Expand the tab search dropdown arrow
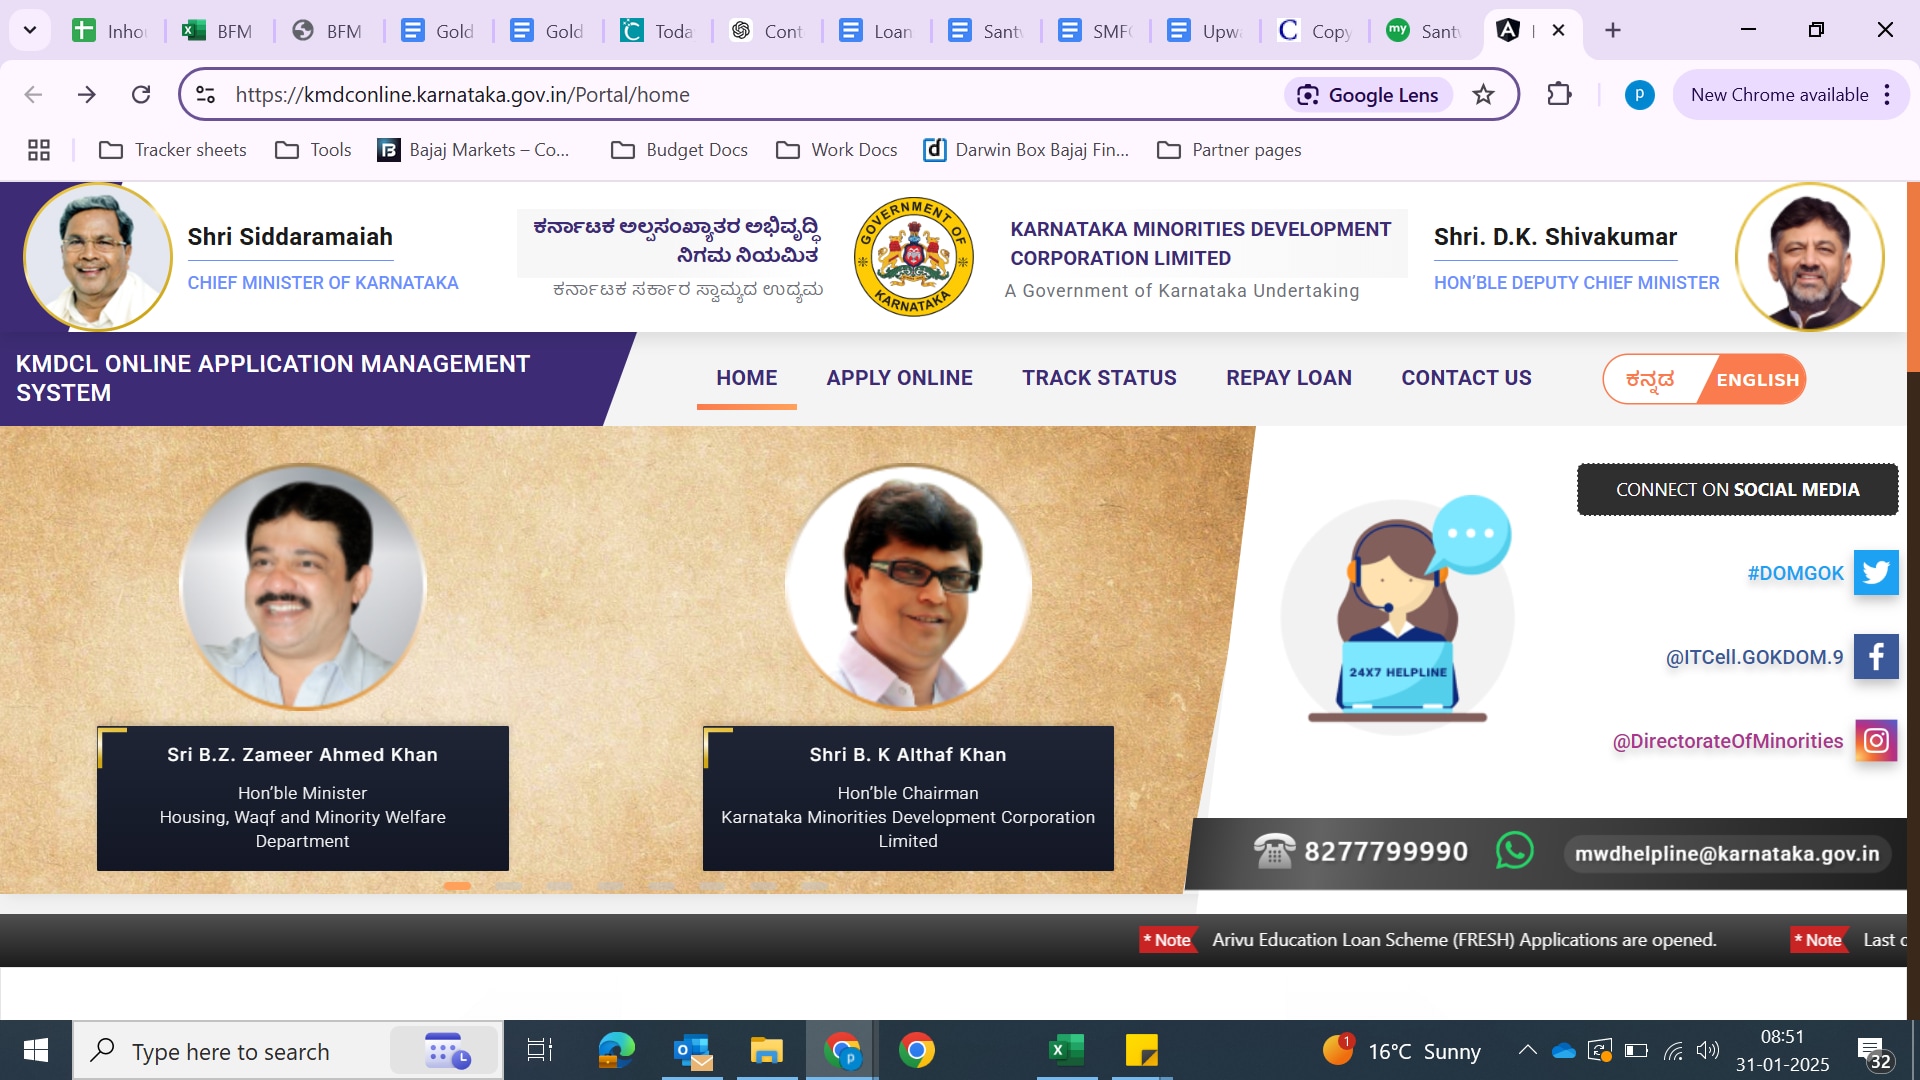The width and height of the screenshot is (1920, 1080). (x=30, y=30)
